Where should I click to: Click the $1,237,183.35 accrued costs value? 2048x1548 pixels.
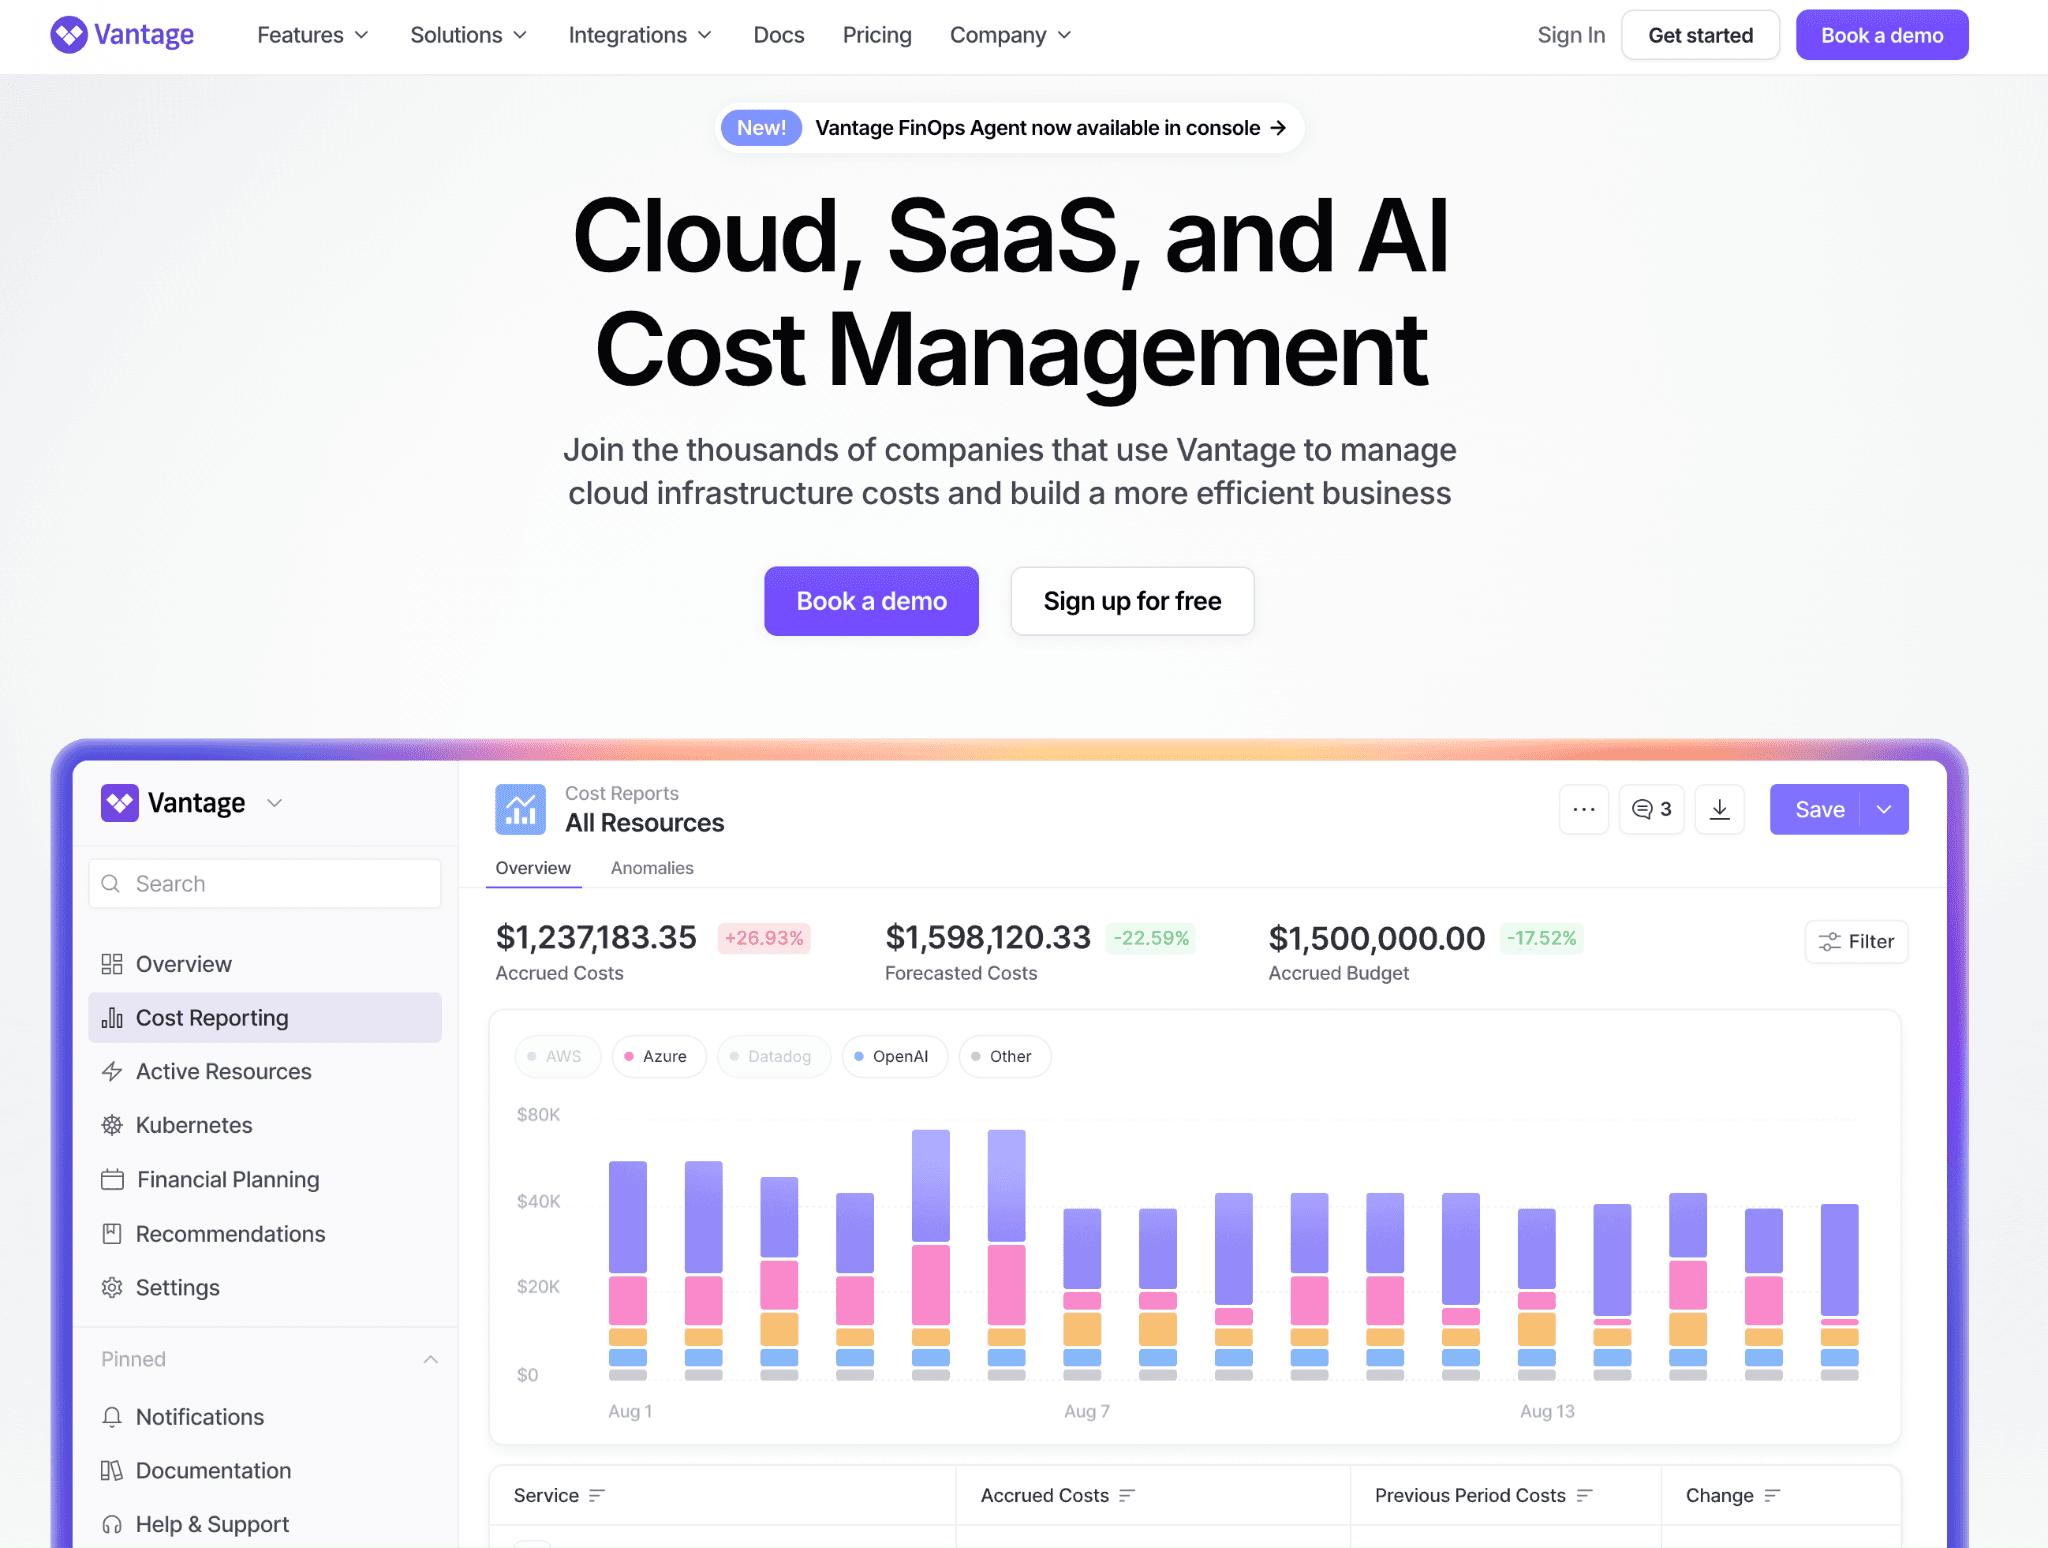pyautogui.click(x=596, y=937)
